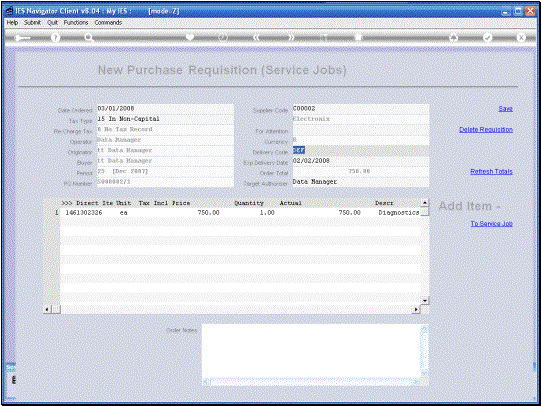Screen dimensions: 541x406
Task: Click the double left arrow toolbar icon
Action: pyautogui.click(x=256, y=38)
